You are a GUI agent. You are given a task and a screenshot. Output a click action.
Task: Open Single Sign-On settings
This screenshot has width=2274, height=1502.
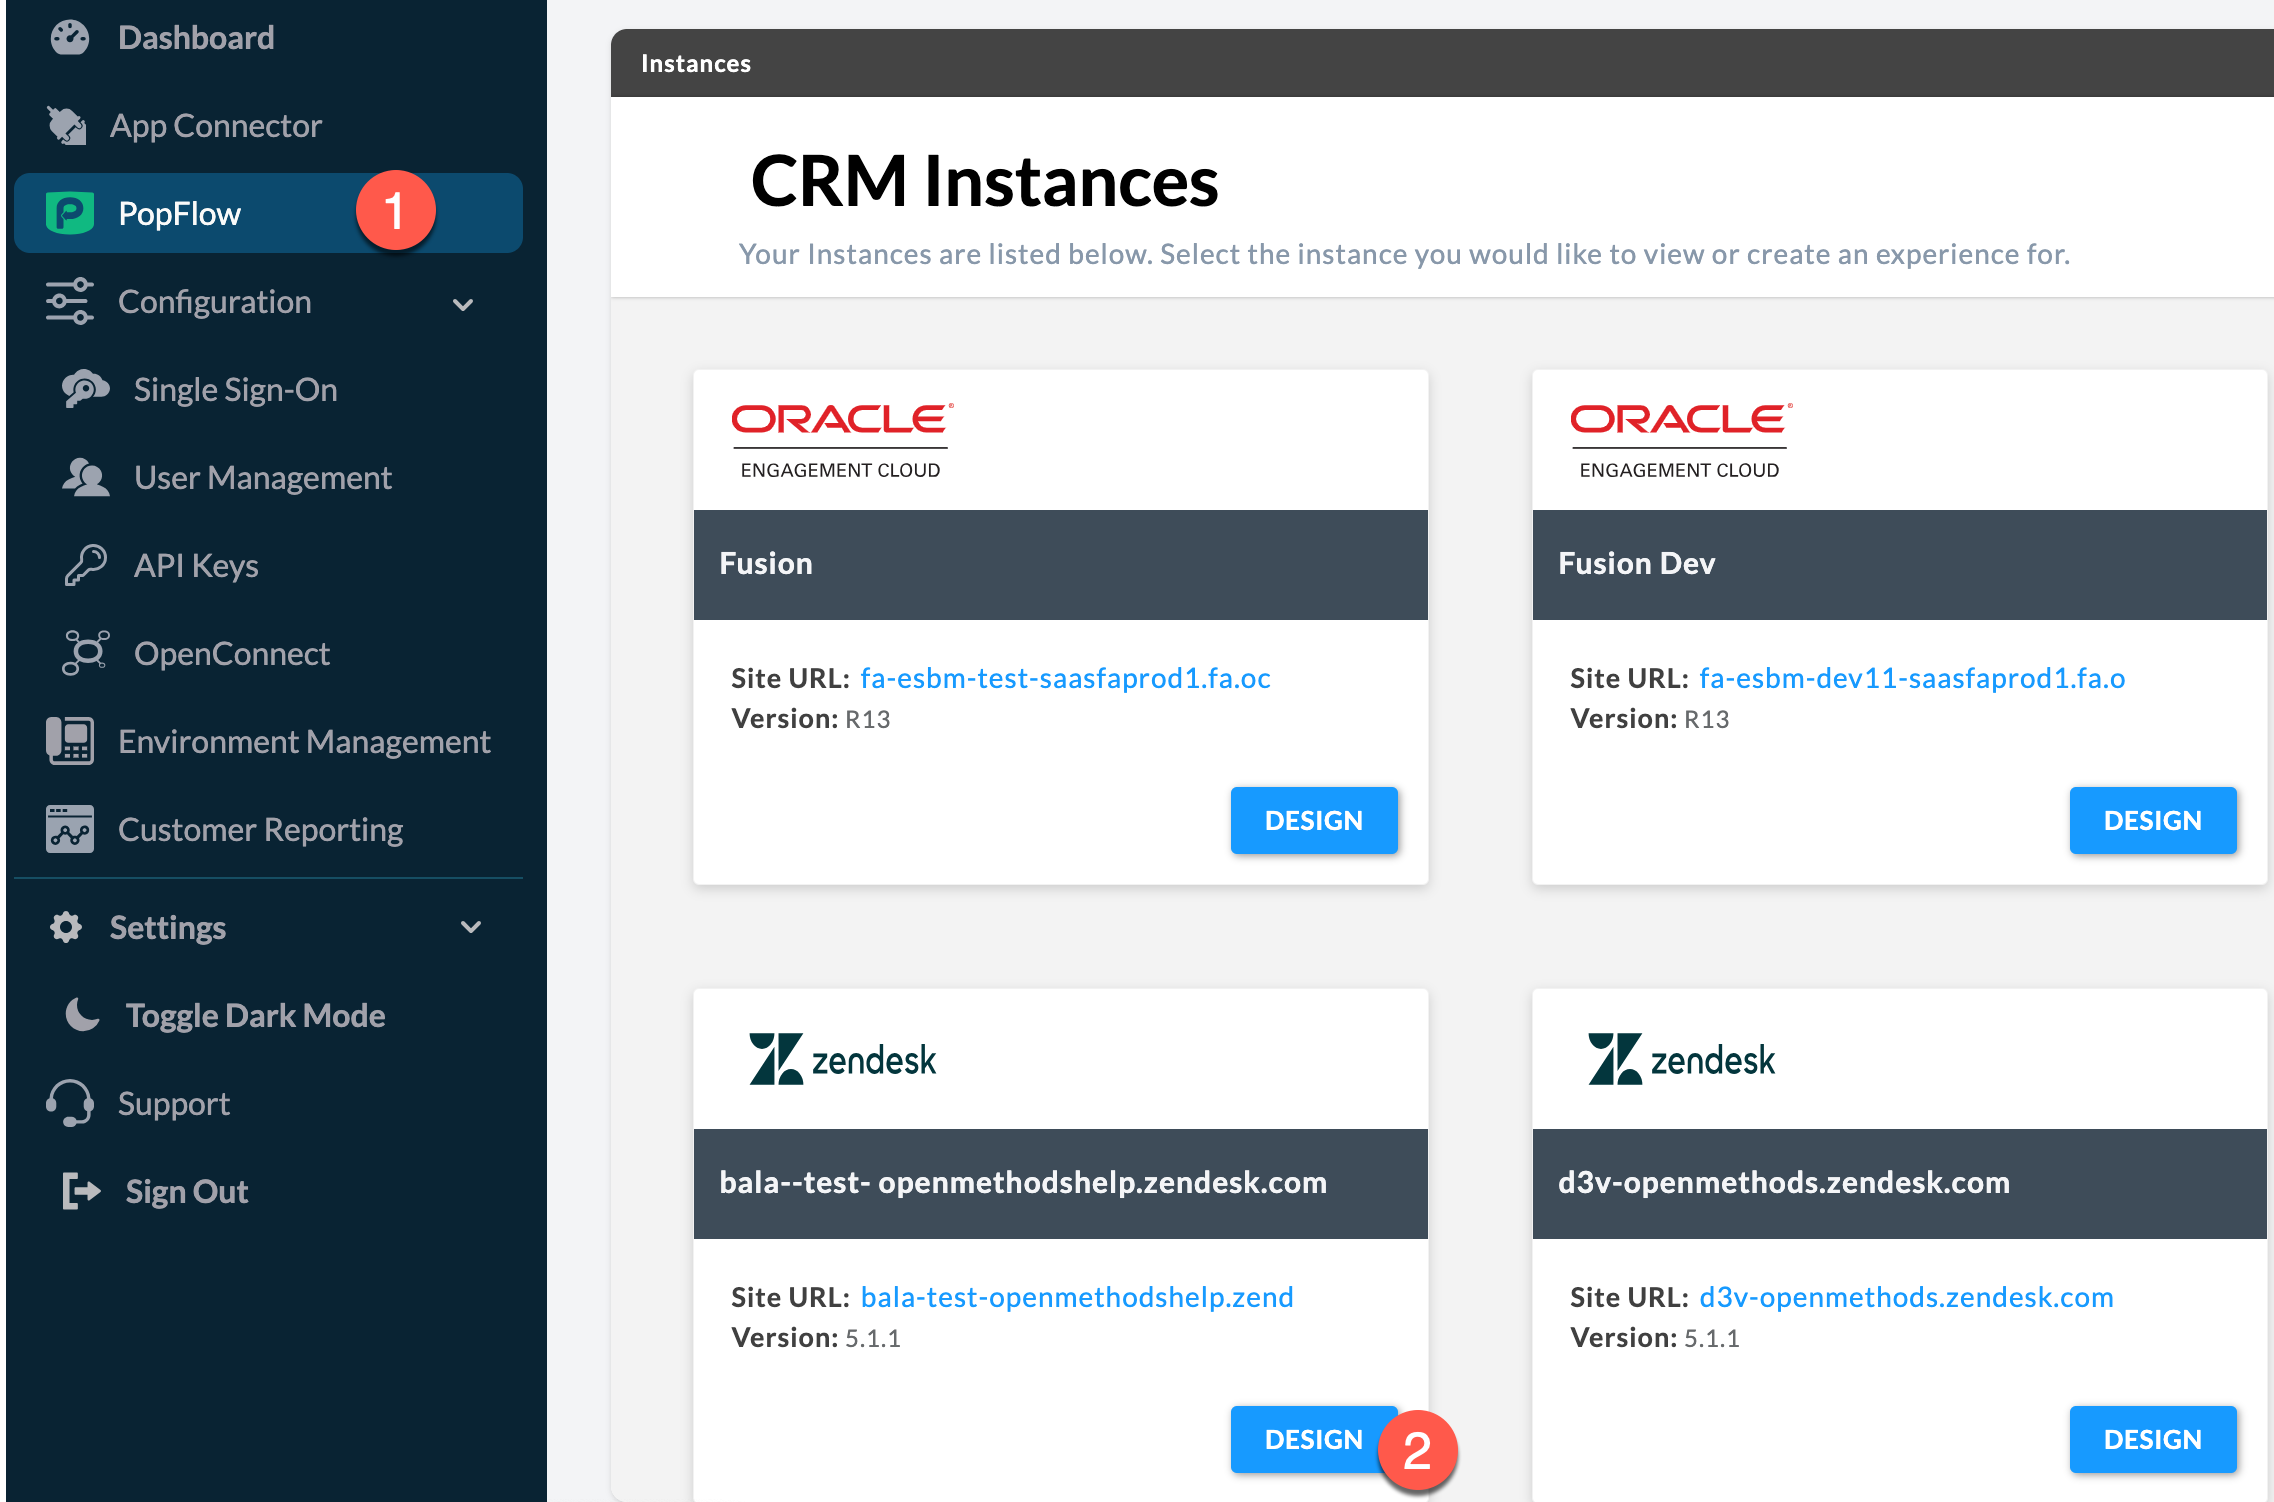236,389
